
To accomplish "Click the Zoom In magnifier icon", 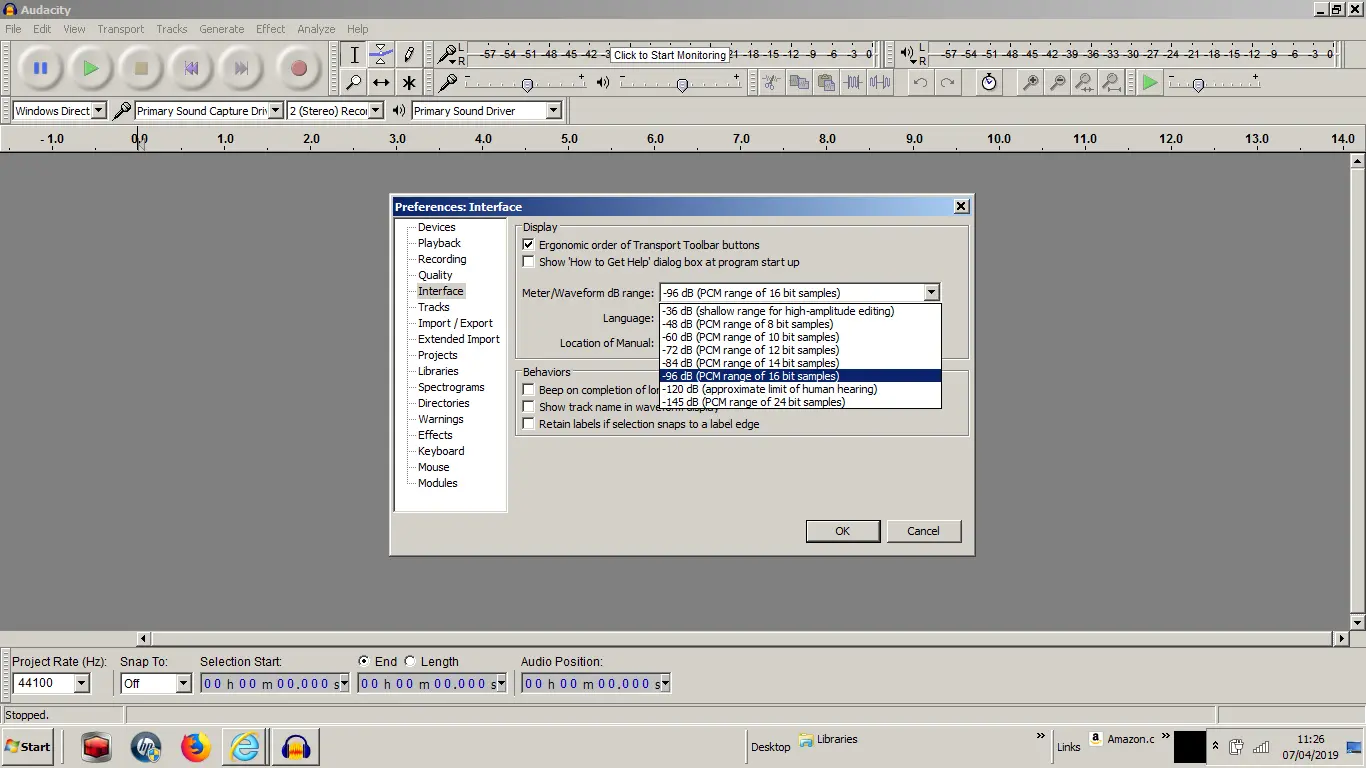I will (x=1029, y=83).
